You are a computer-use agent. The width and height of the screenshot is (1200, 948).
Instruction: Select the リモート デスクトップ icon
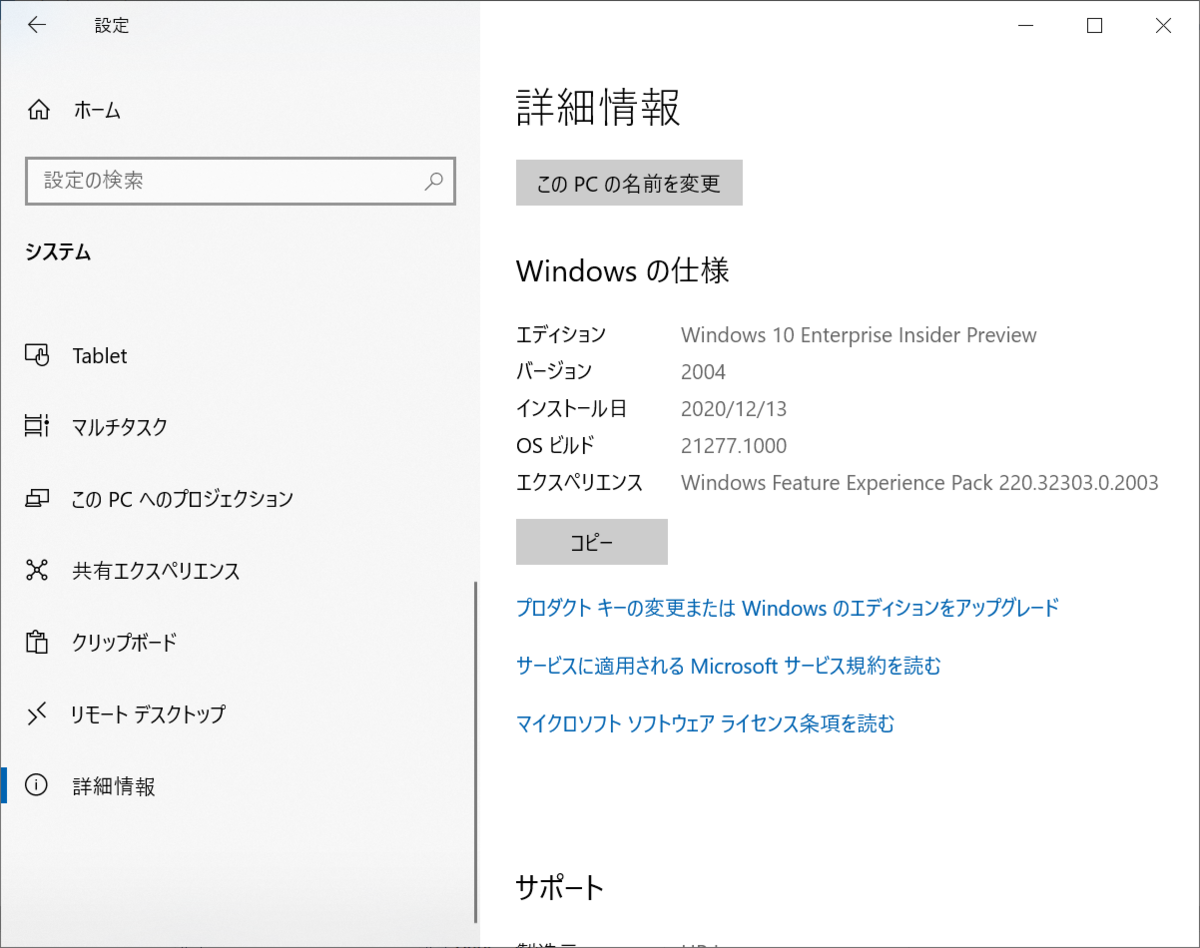[37, 714]
